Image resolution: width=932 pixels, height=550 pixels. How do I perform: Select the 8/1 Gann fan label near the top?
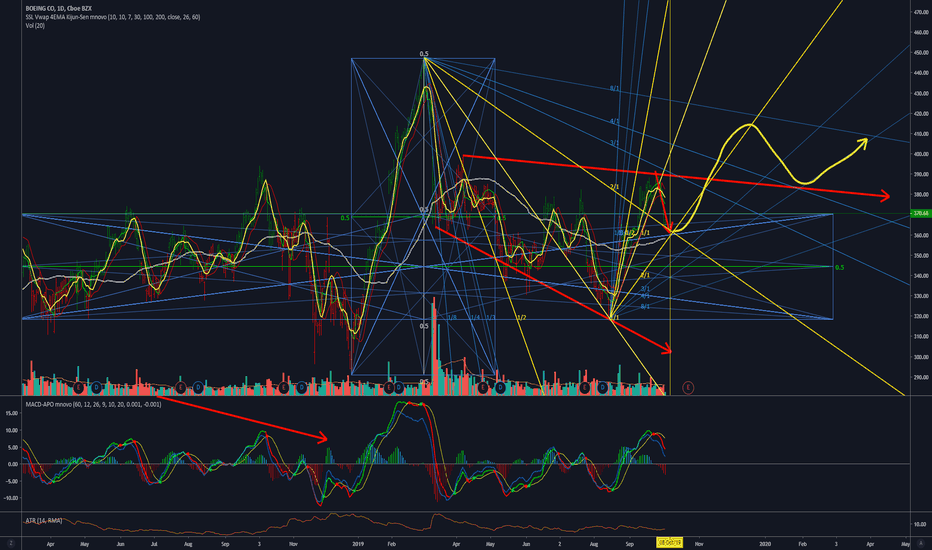pos(614,89)
